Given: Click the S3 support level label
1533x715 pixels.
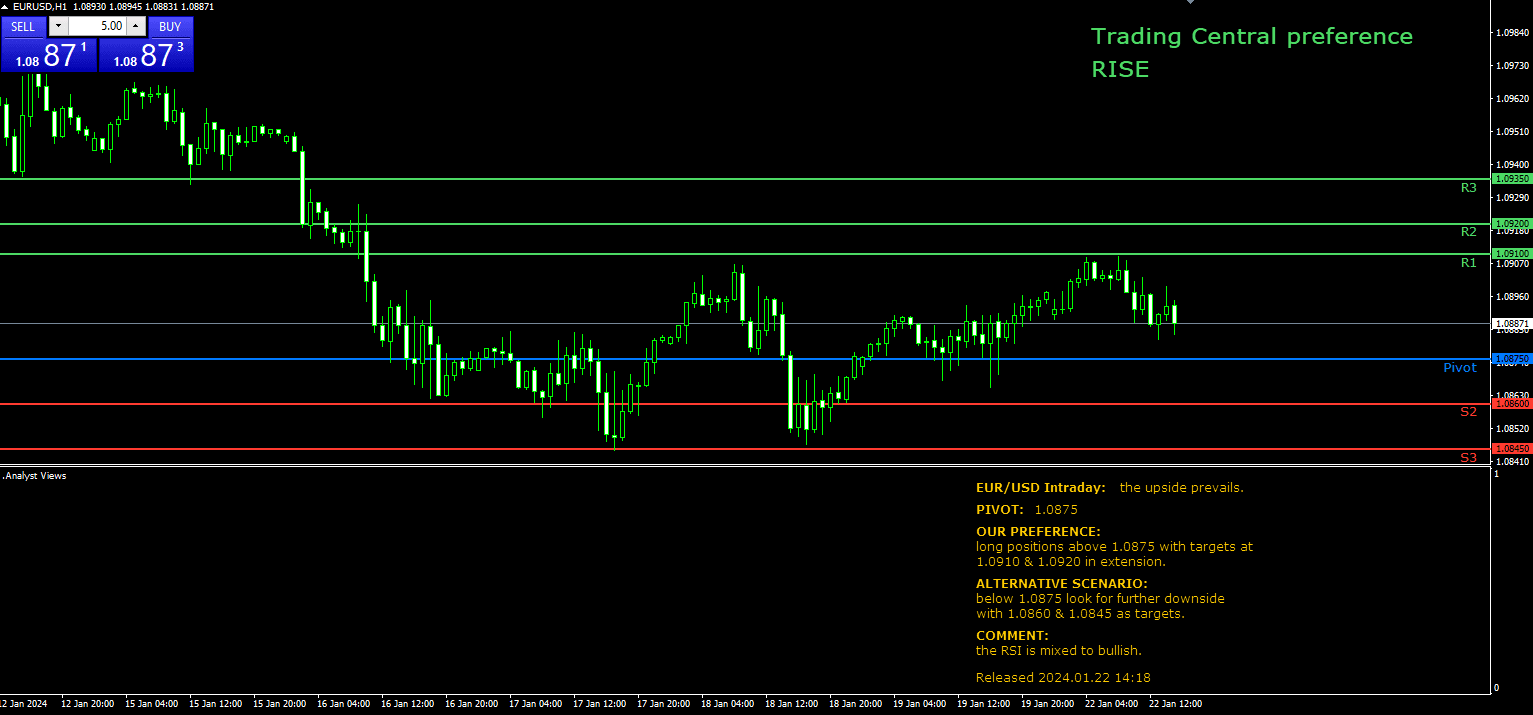Looking at the screenshot, I should tap(1468, 457).
